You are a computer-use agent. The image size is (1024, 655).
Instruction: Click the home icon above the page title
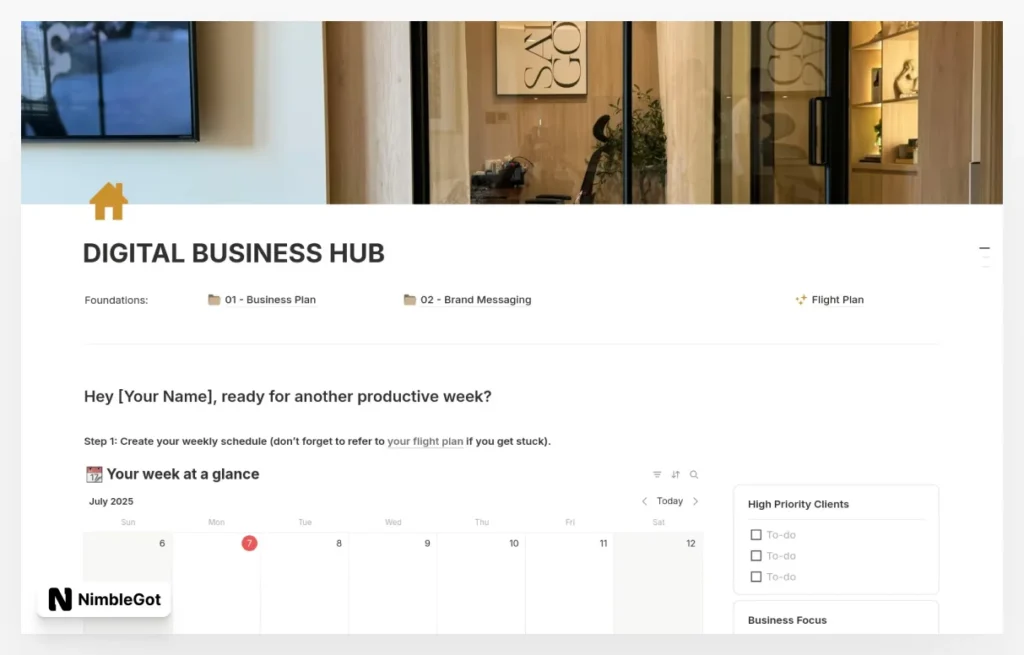107,201
